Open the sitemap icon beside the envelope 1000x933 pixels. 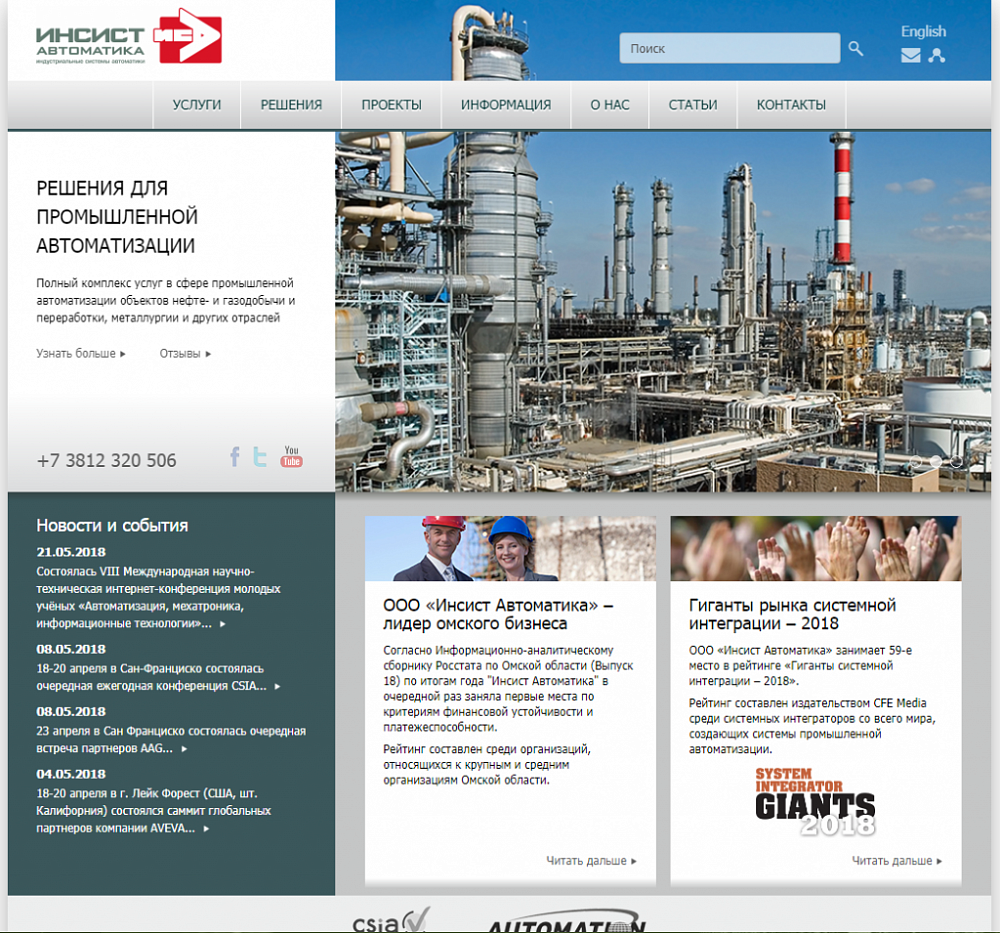pos(936,56)
